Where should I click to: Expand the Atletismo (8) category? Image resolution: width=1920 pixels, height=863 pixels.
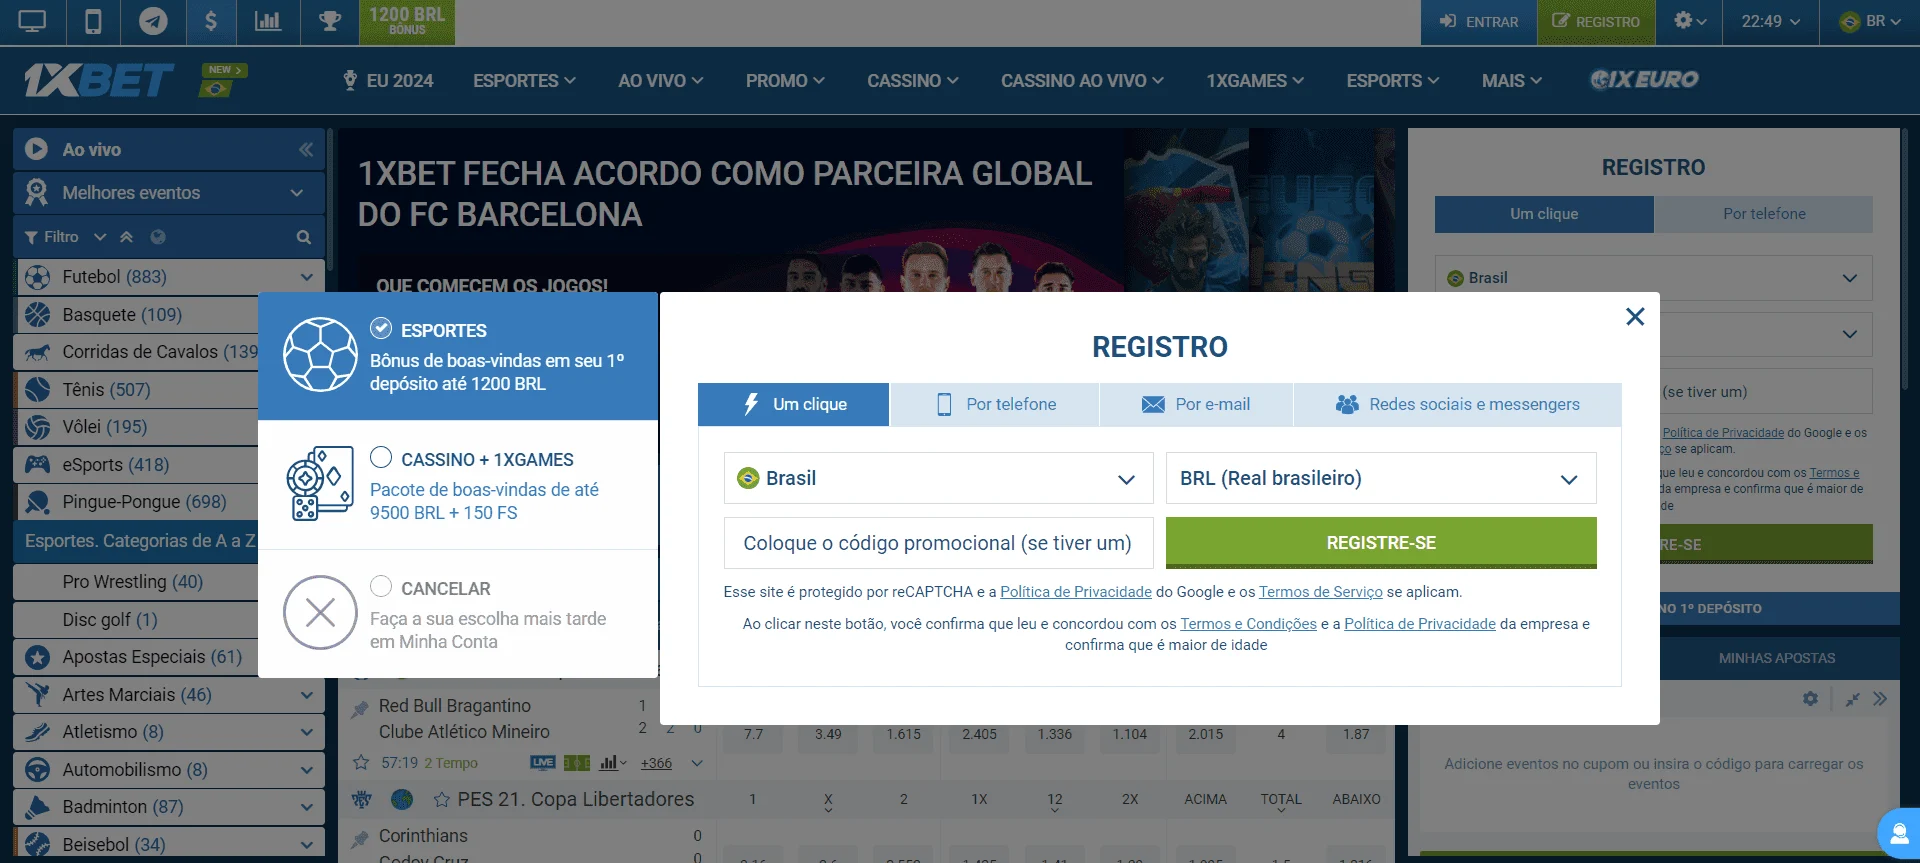[x=306, y=732]
